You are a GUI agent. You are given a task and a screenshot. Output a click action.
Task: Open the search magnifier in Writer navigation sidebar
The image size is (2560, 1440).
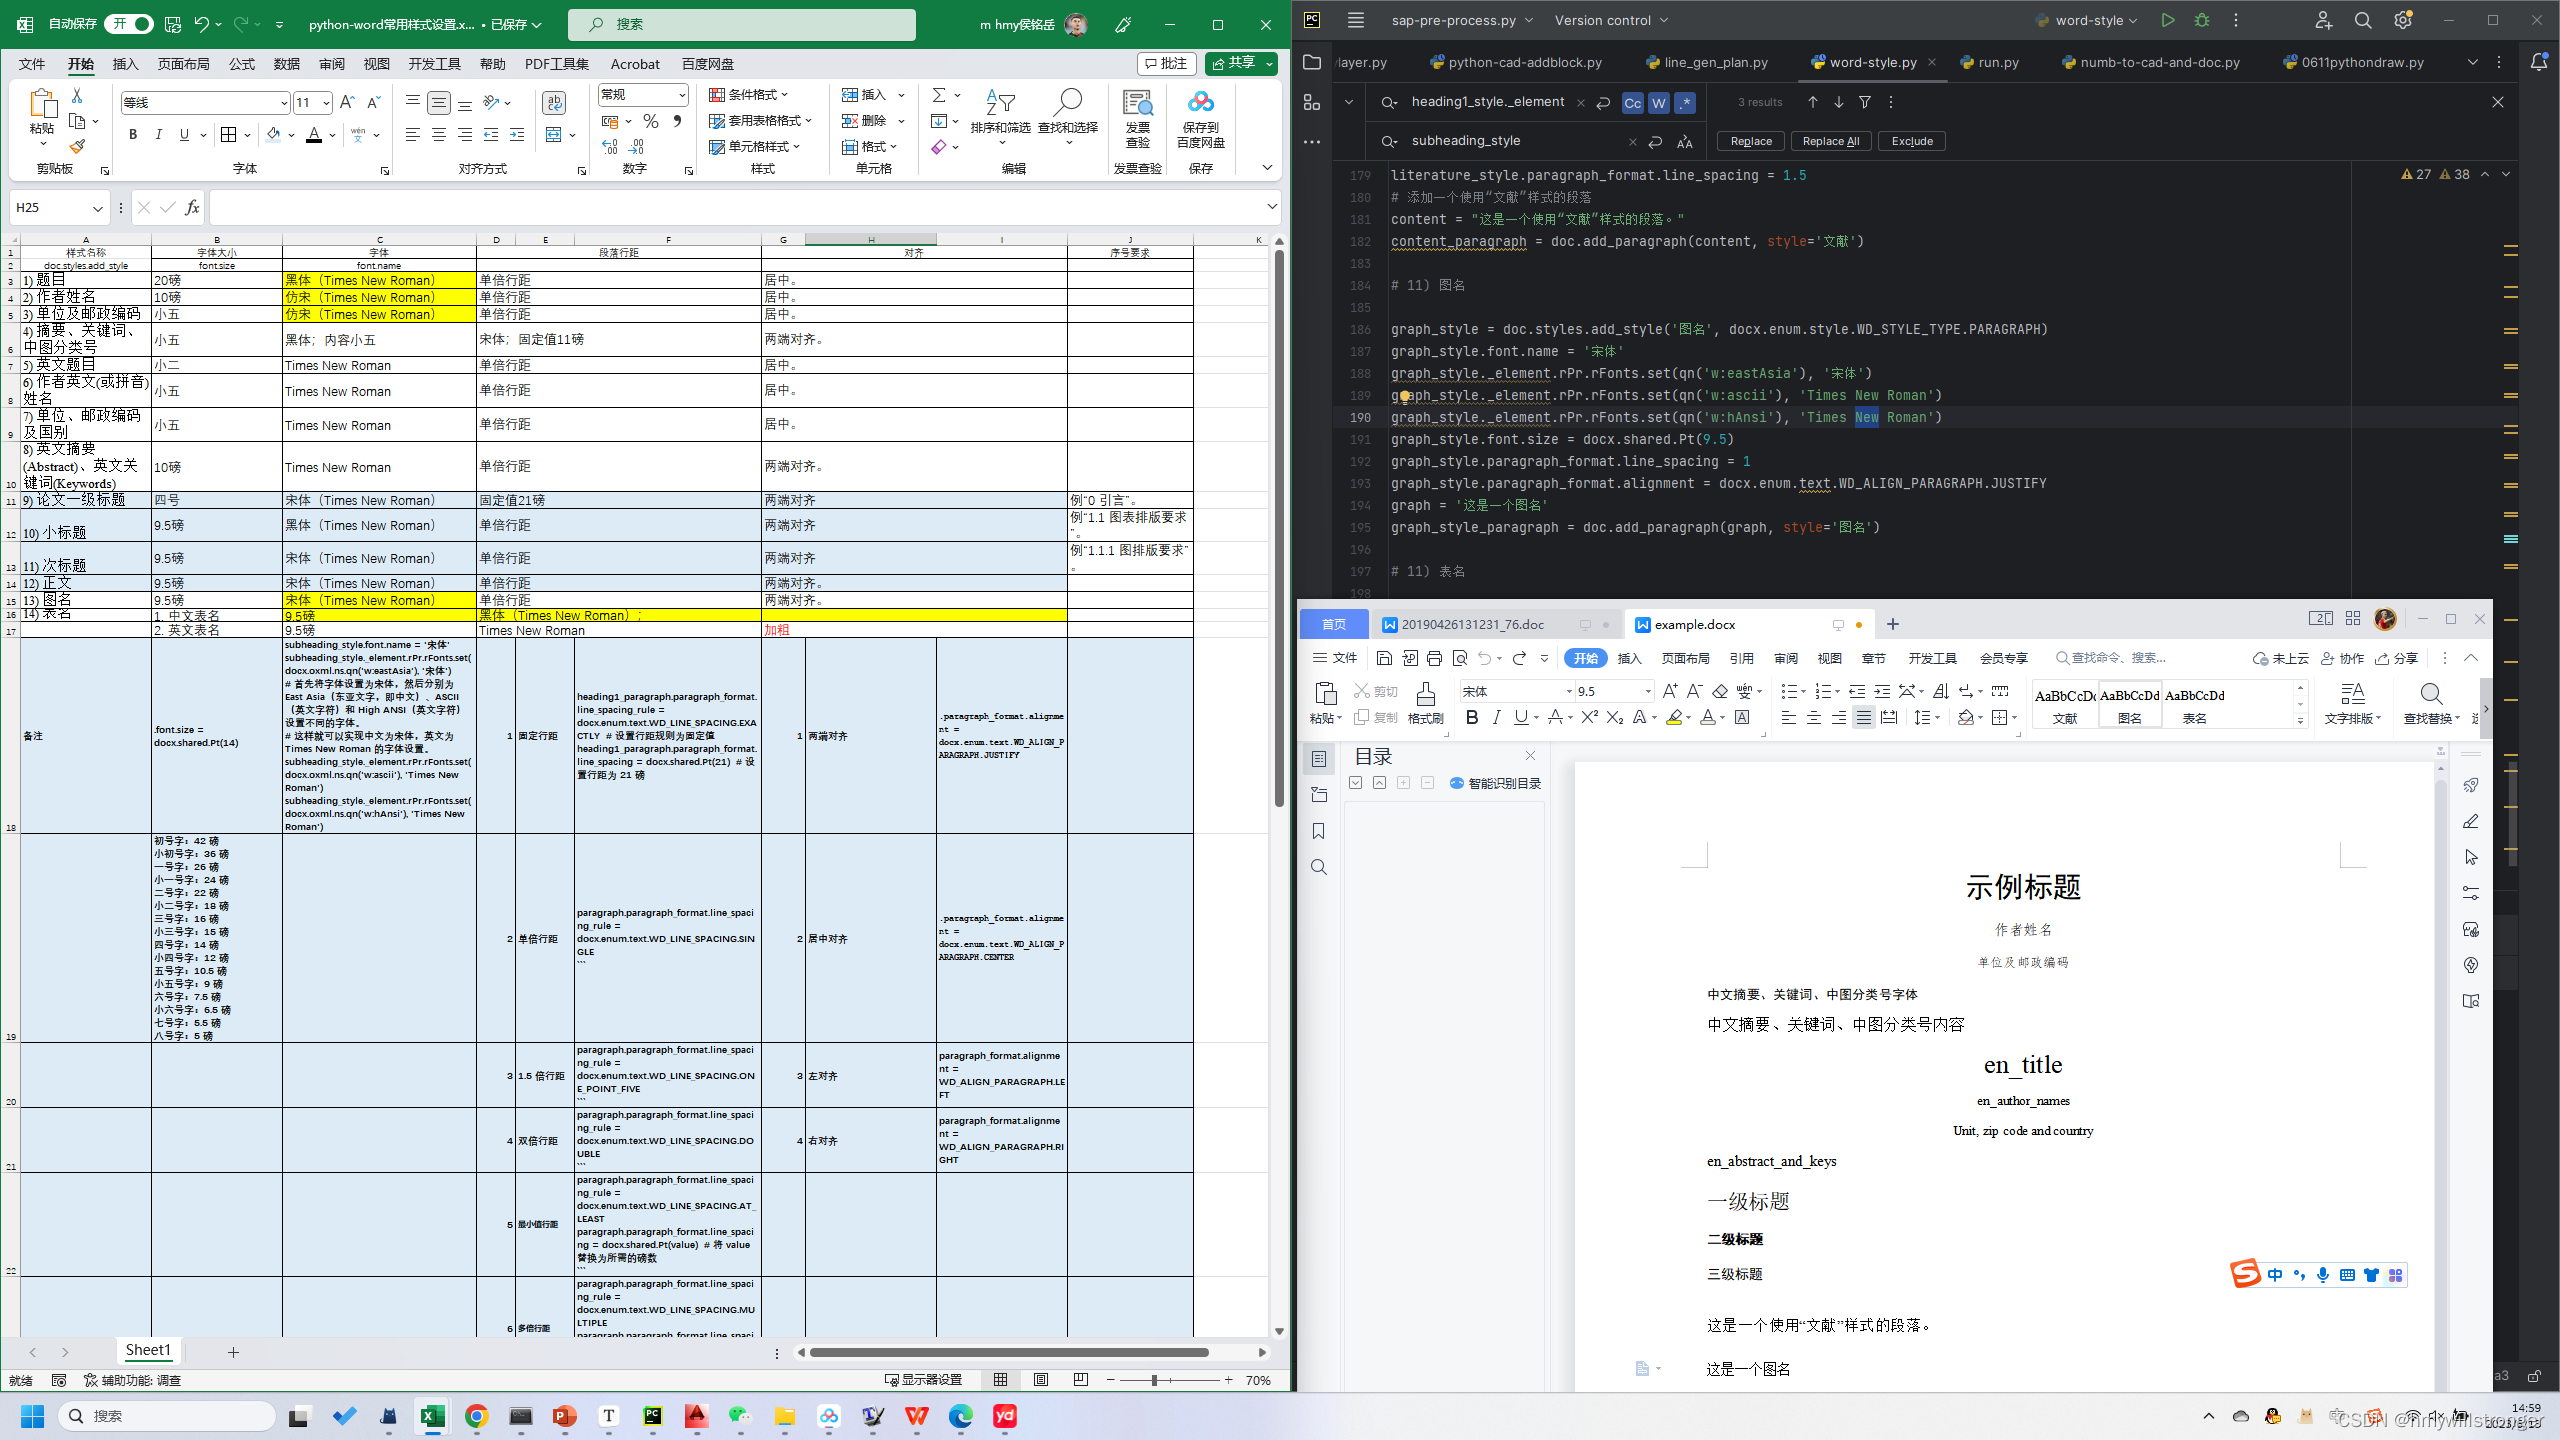pos(1318,867)
